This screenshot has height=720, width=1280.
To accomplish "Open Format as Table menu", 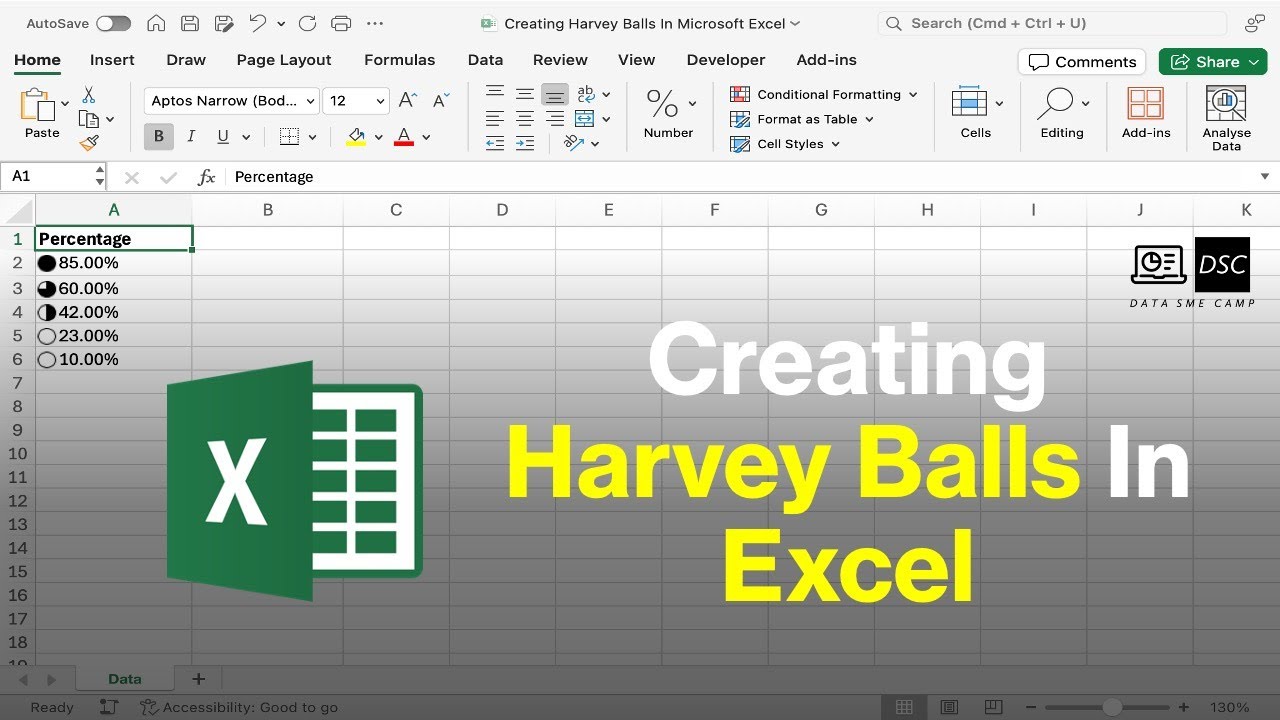I will click(x=801, y=119).
